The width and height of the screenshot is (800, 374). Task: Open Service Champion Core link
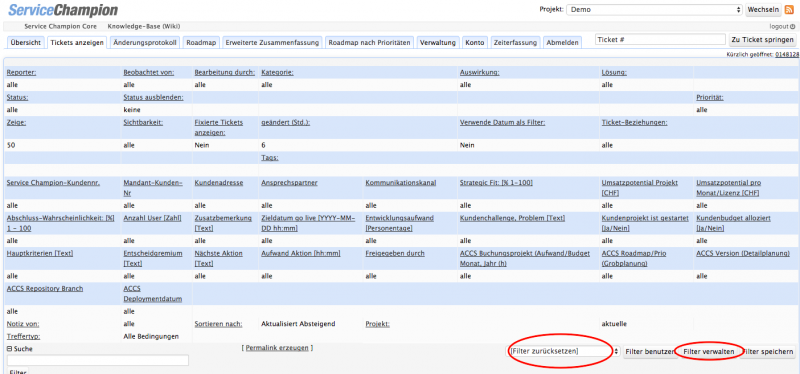point(61,26)
